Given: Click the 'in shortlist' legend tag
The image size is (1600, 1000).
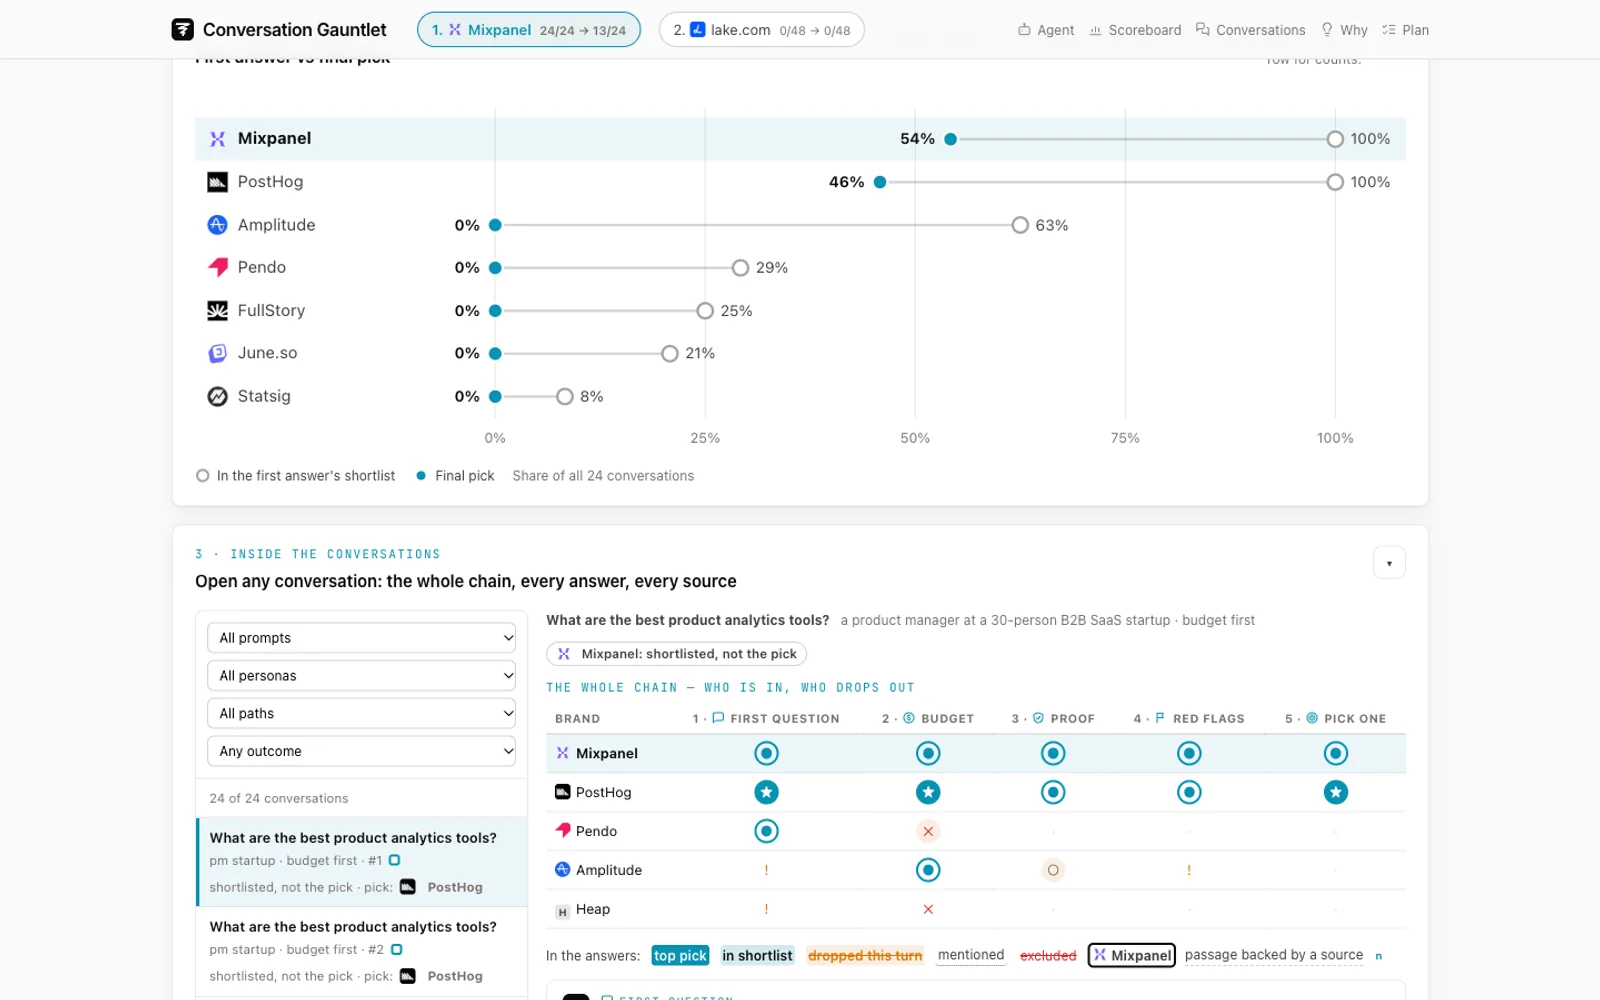Looking at the screenshot, I should (x=757, y=956).
